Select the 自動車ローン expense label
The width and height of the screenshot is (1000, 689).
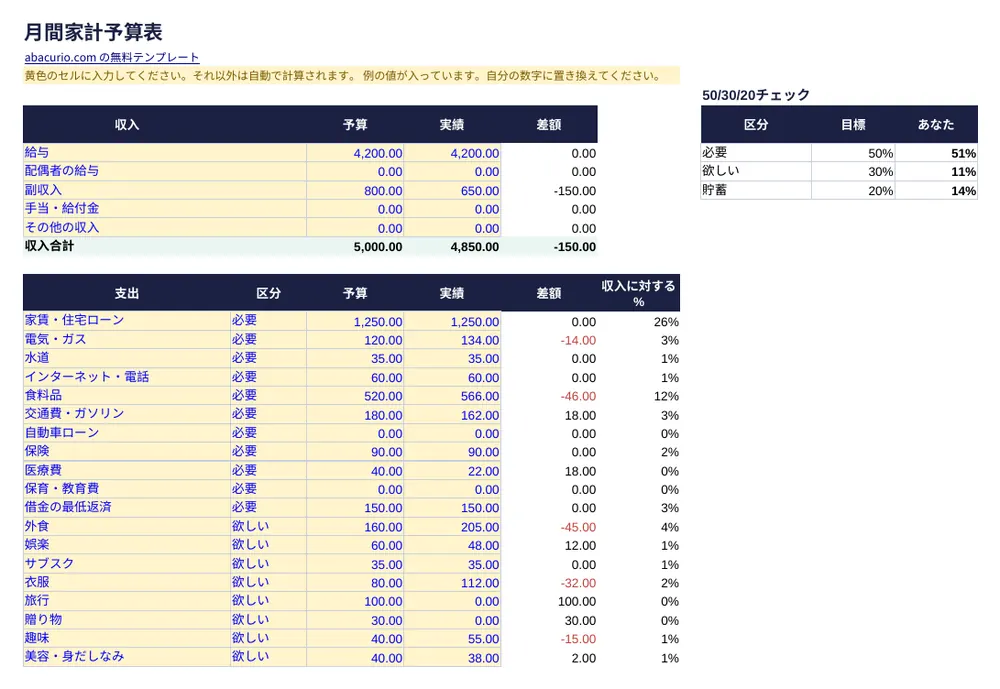[x=127, y=433]
